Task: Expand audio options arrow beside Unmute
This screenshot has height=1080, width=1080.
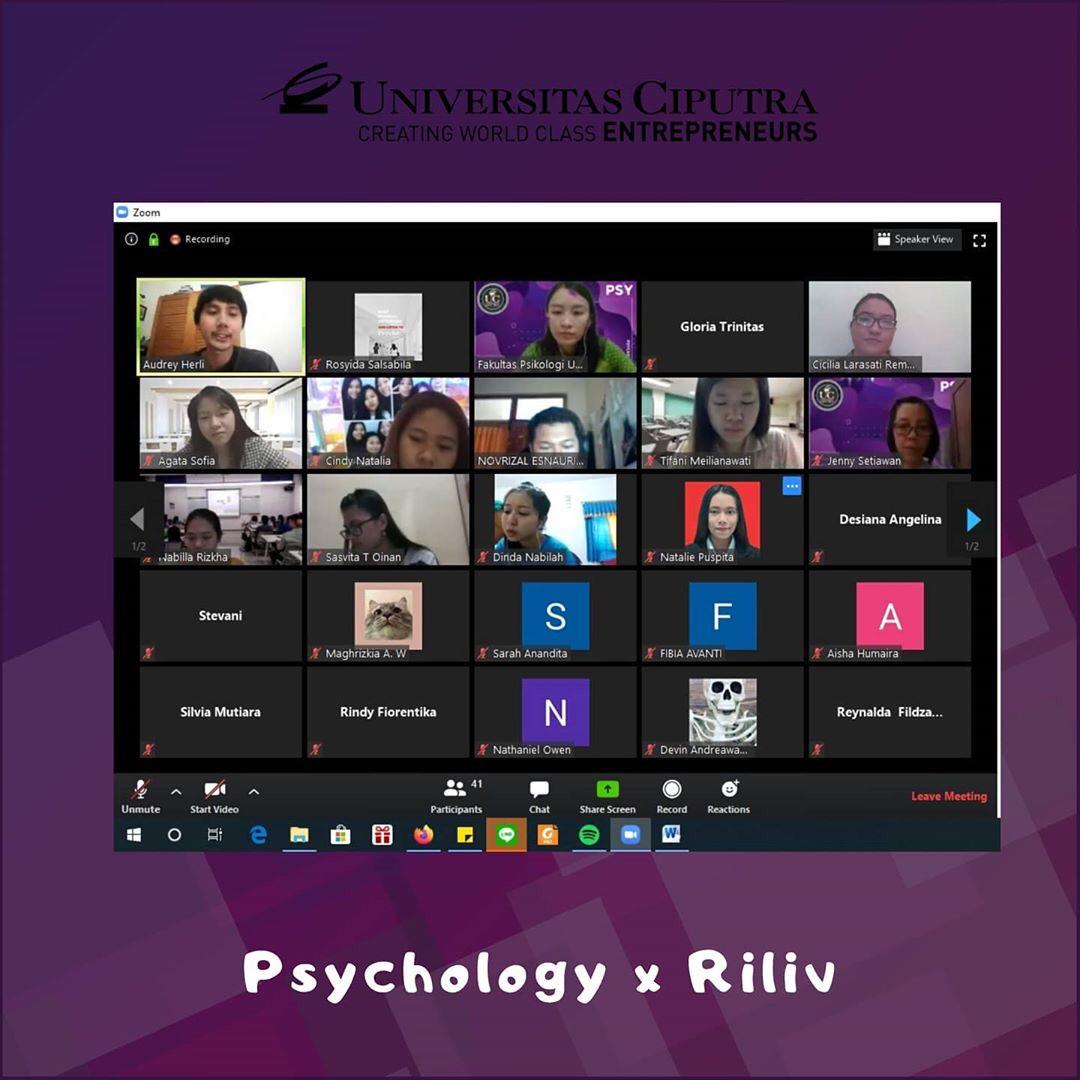Action: [176, 791]
